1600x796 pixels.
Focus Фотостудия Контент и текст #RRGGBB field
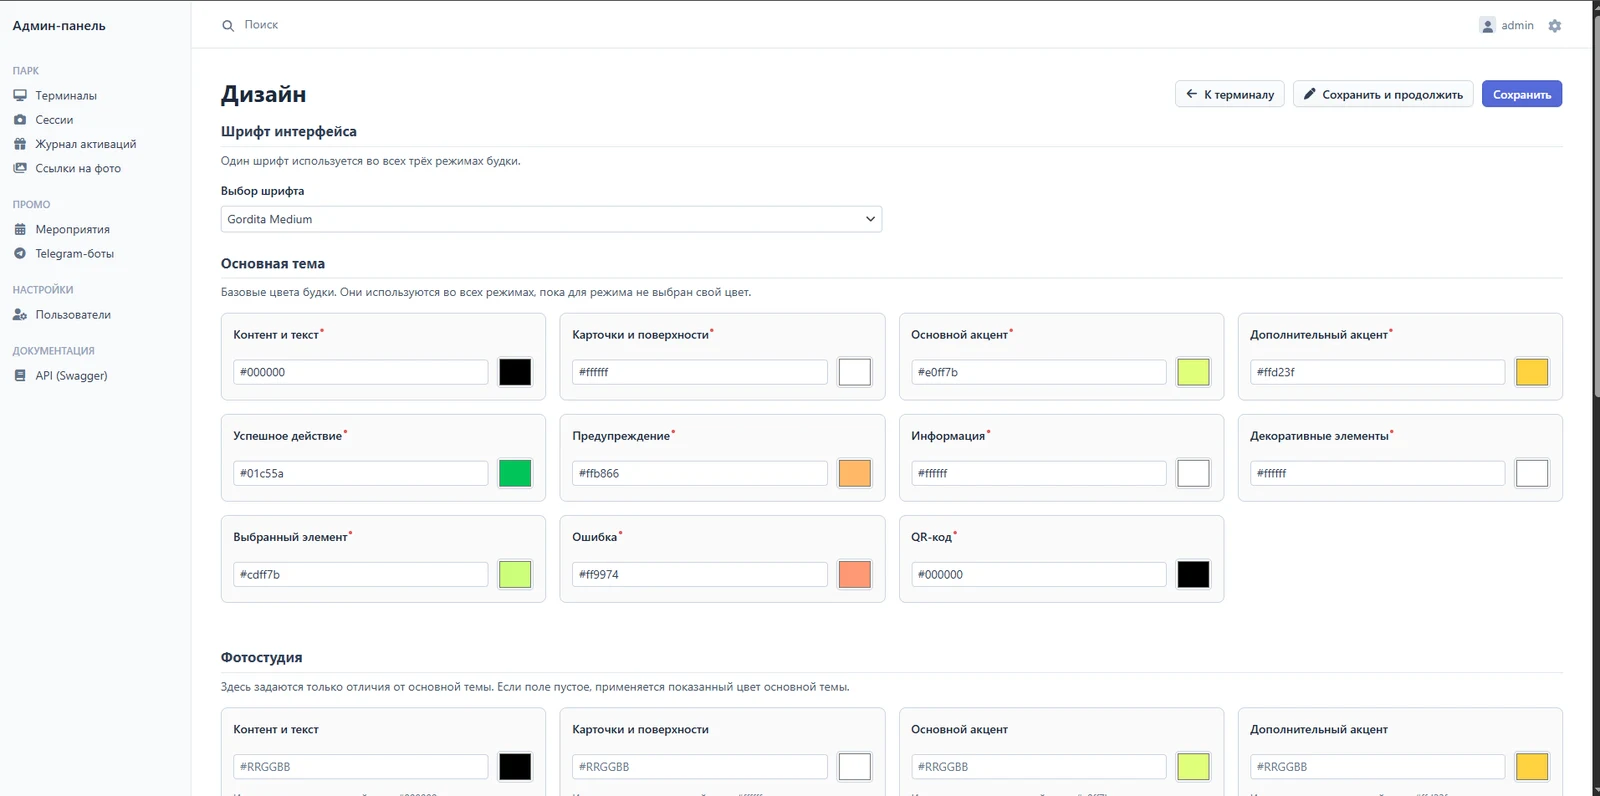pyautogui.click(x=360, y=767)
